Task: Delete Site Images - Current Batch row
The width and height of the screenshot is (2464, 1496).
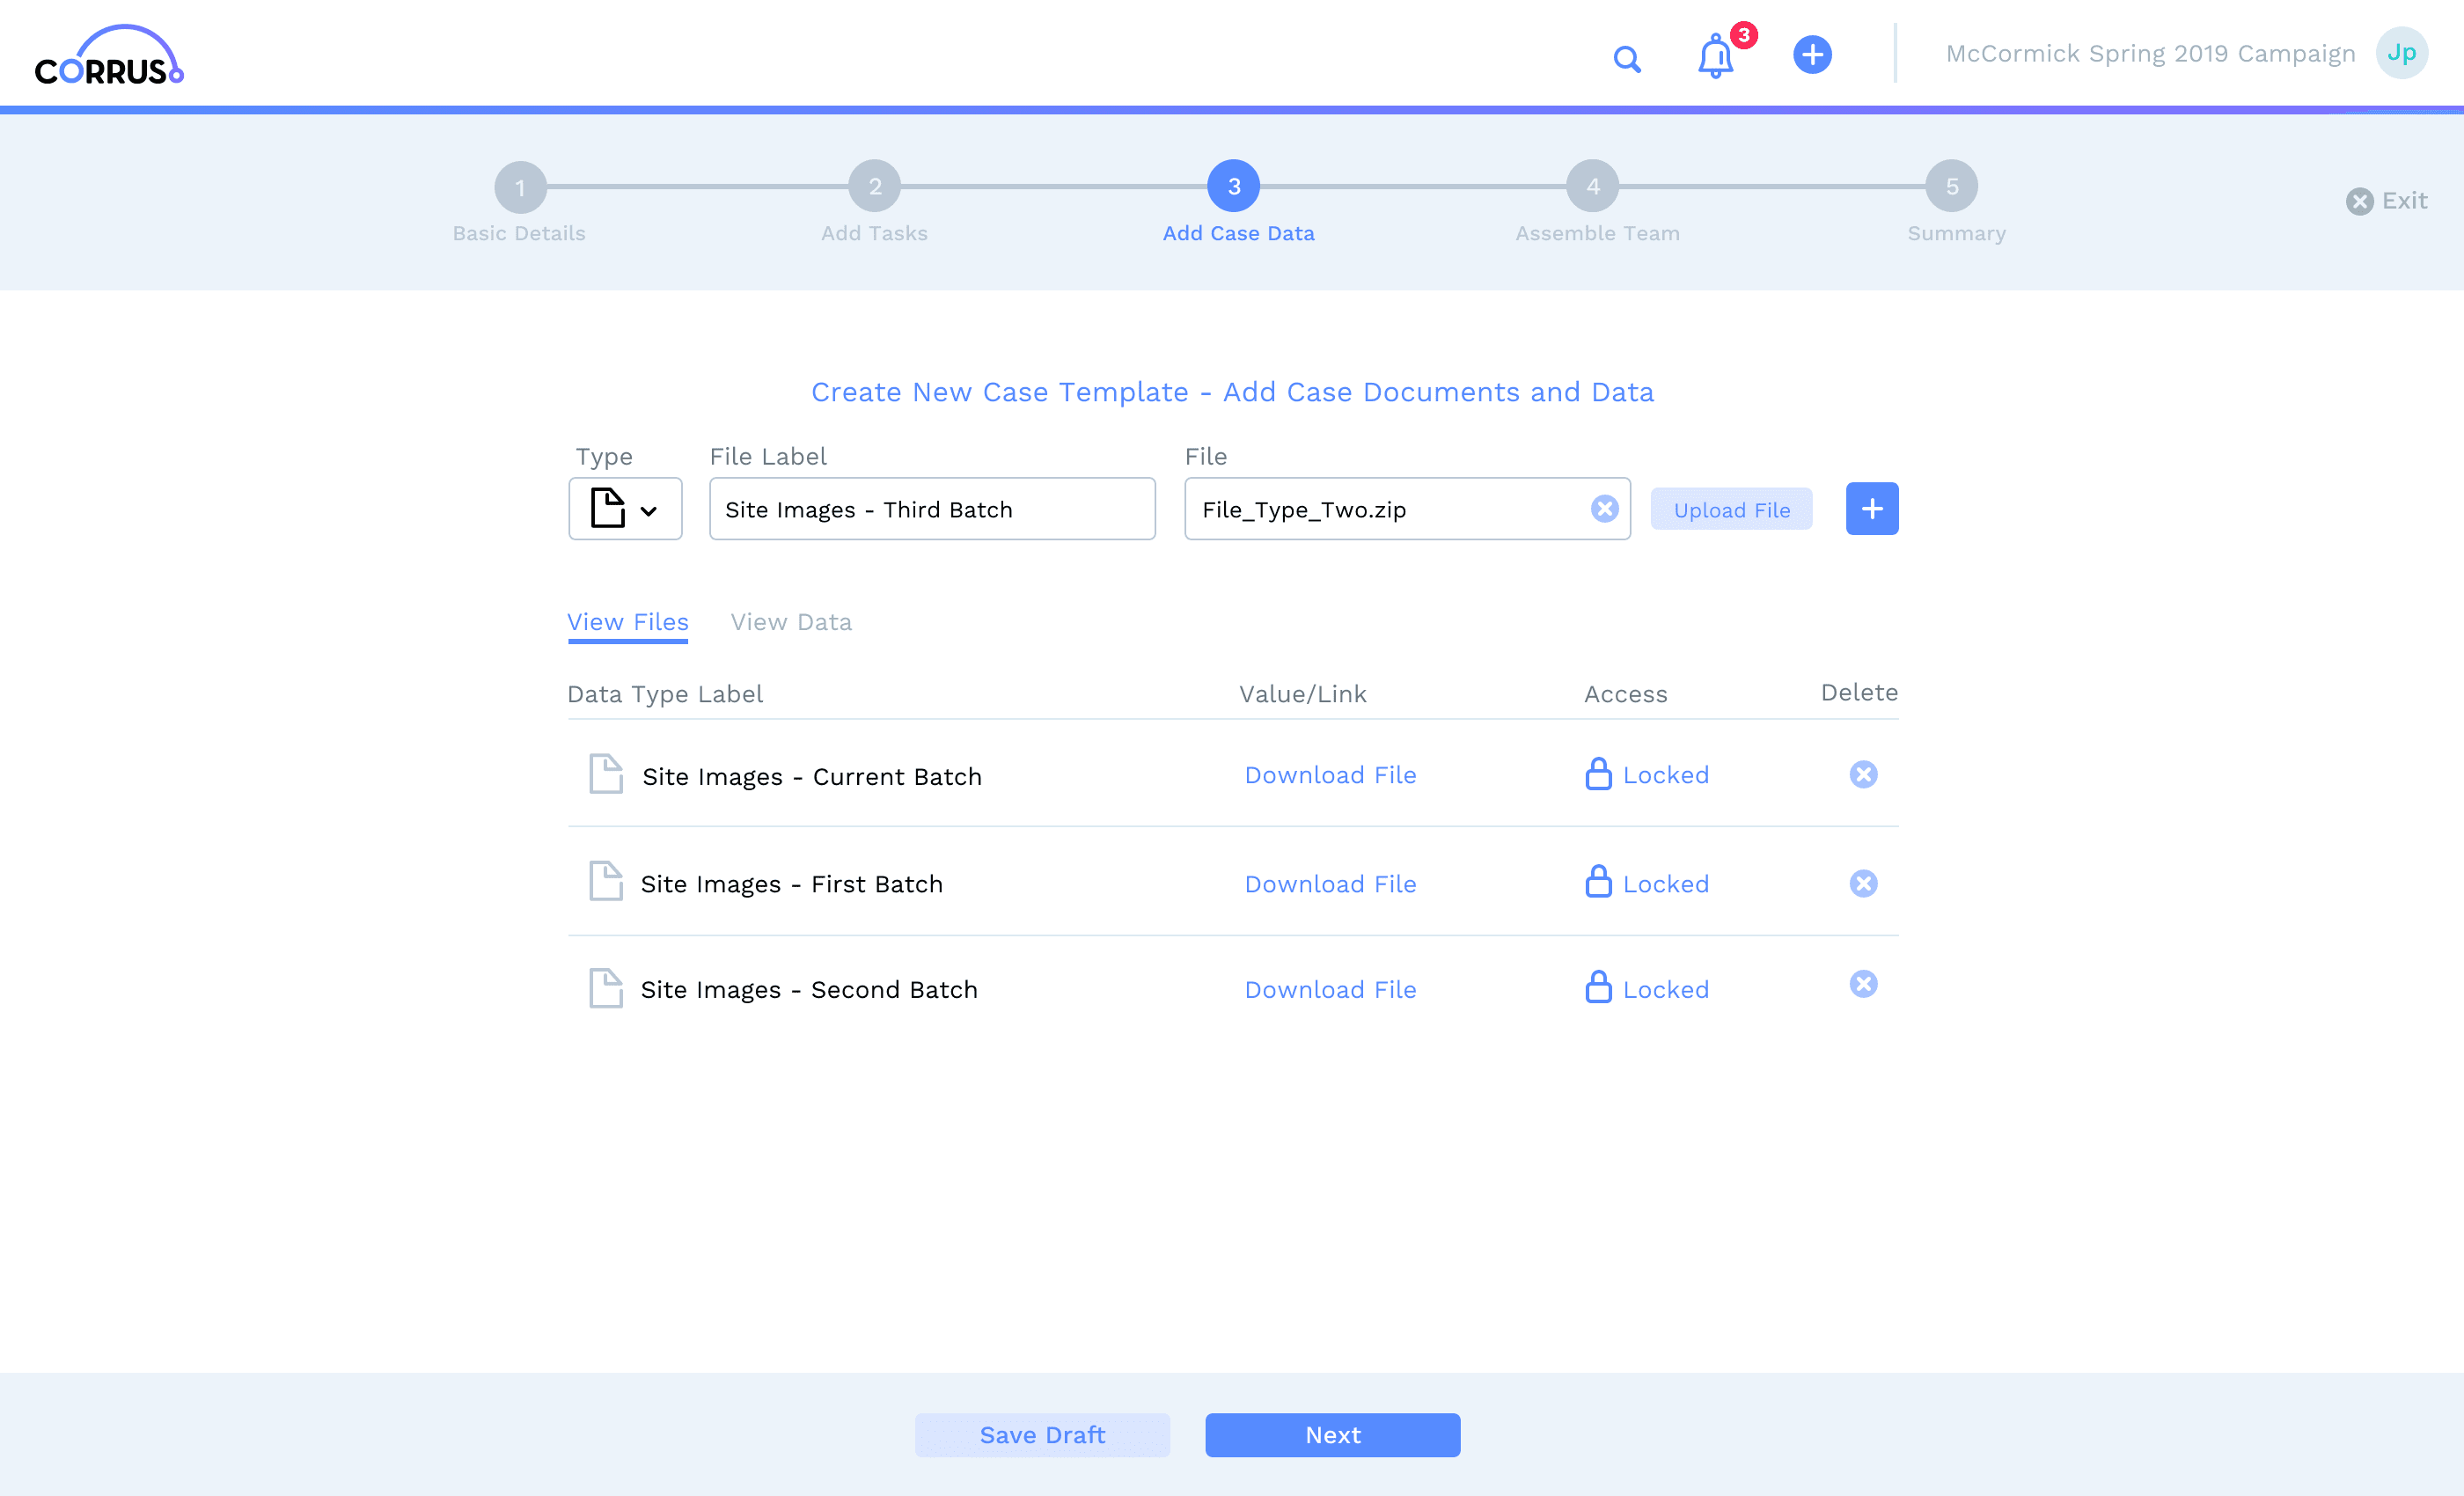Action: click(1862, 775)
